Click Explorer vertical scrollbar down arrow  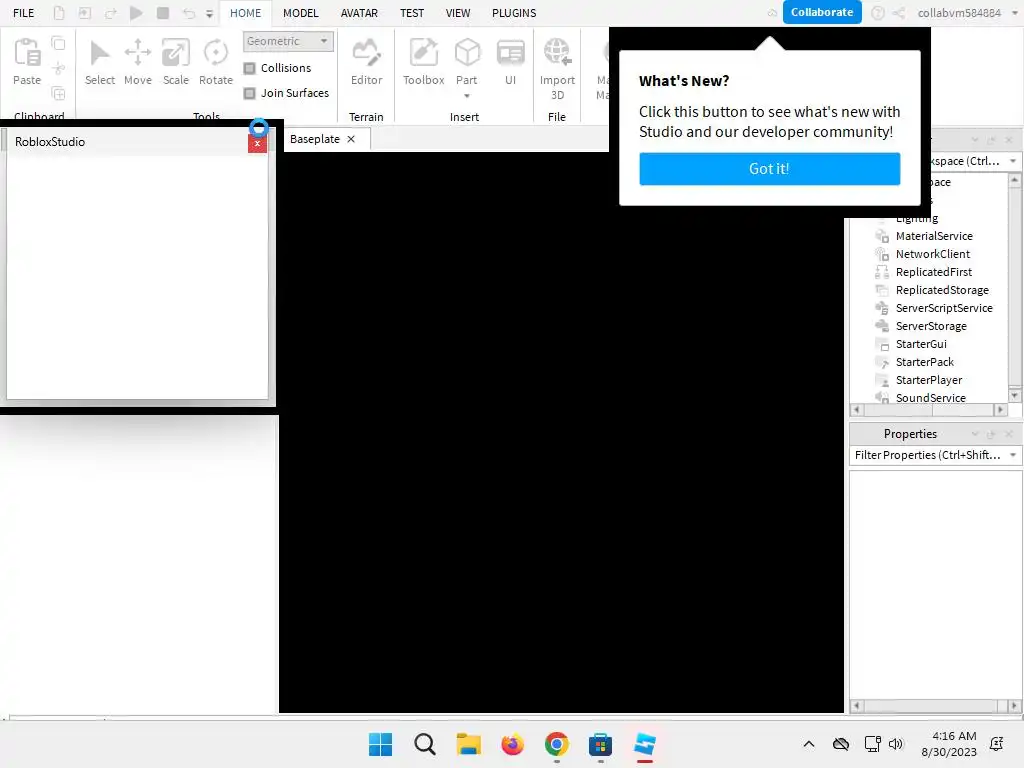click(x=1014, y=395)
